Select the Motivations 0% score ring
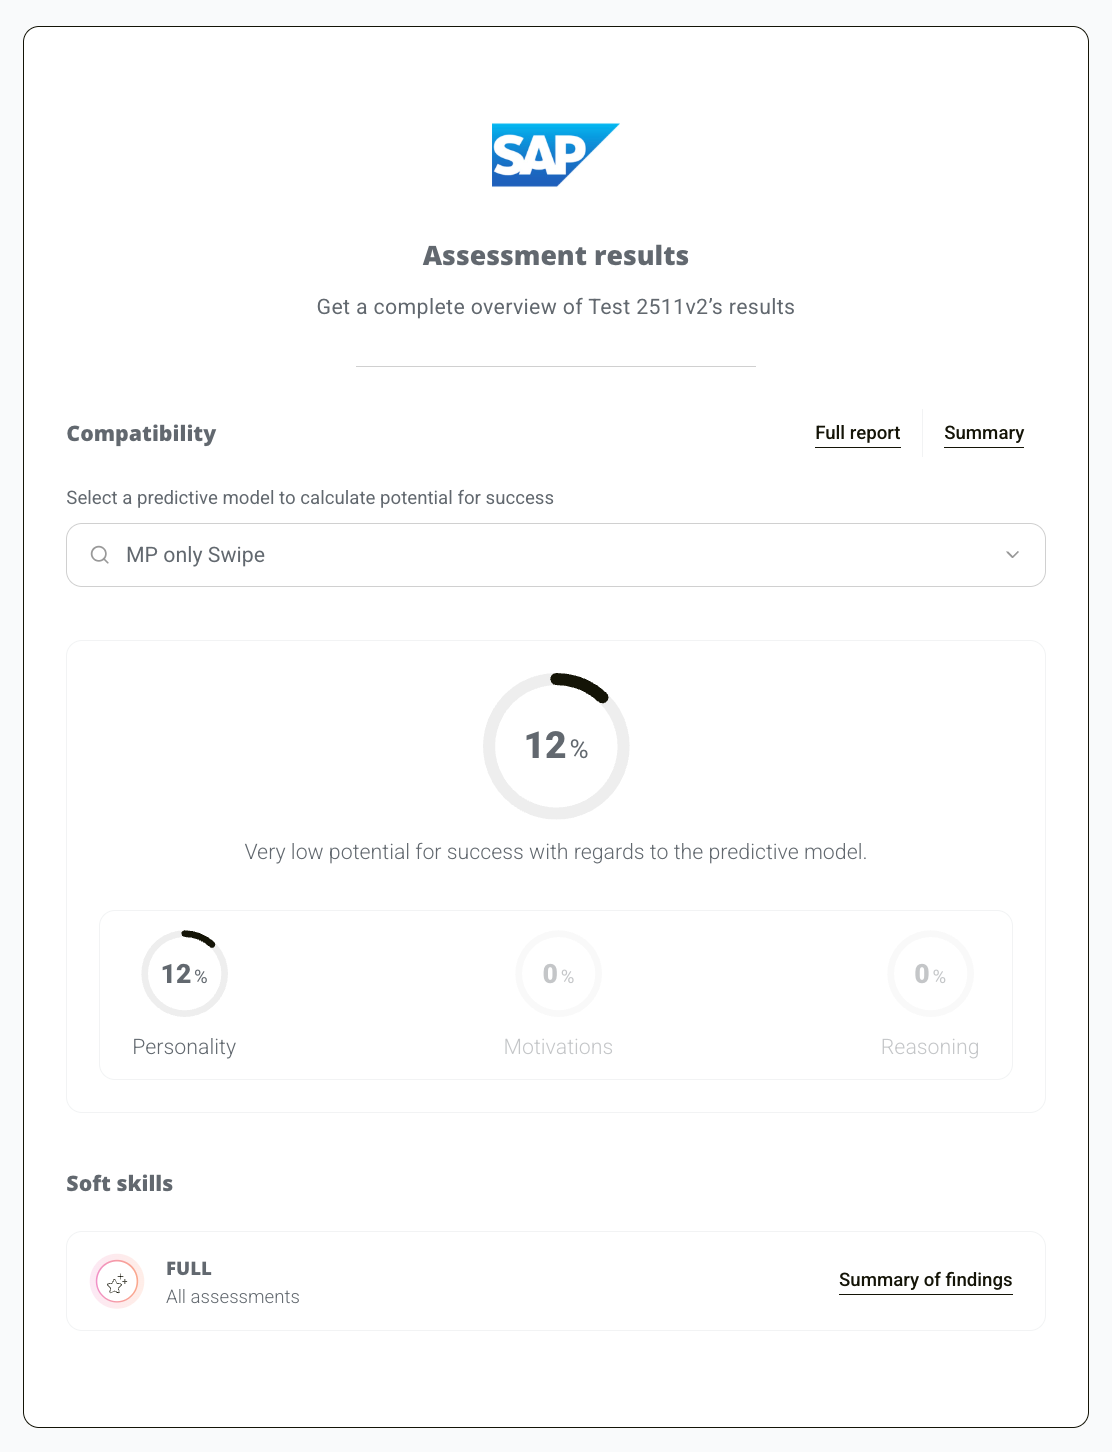1112x1452 pixels. [558, 974]
